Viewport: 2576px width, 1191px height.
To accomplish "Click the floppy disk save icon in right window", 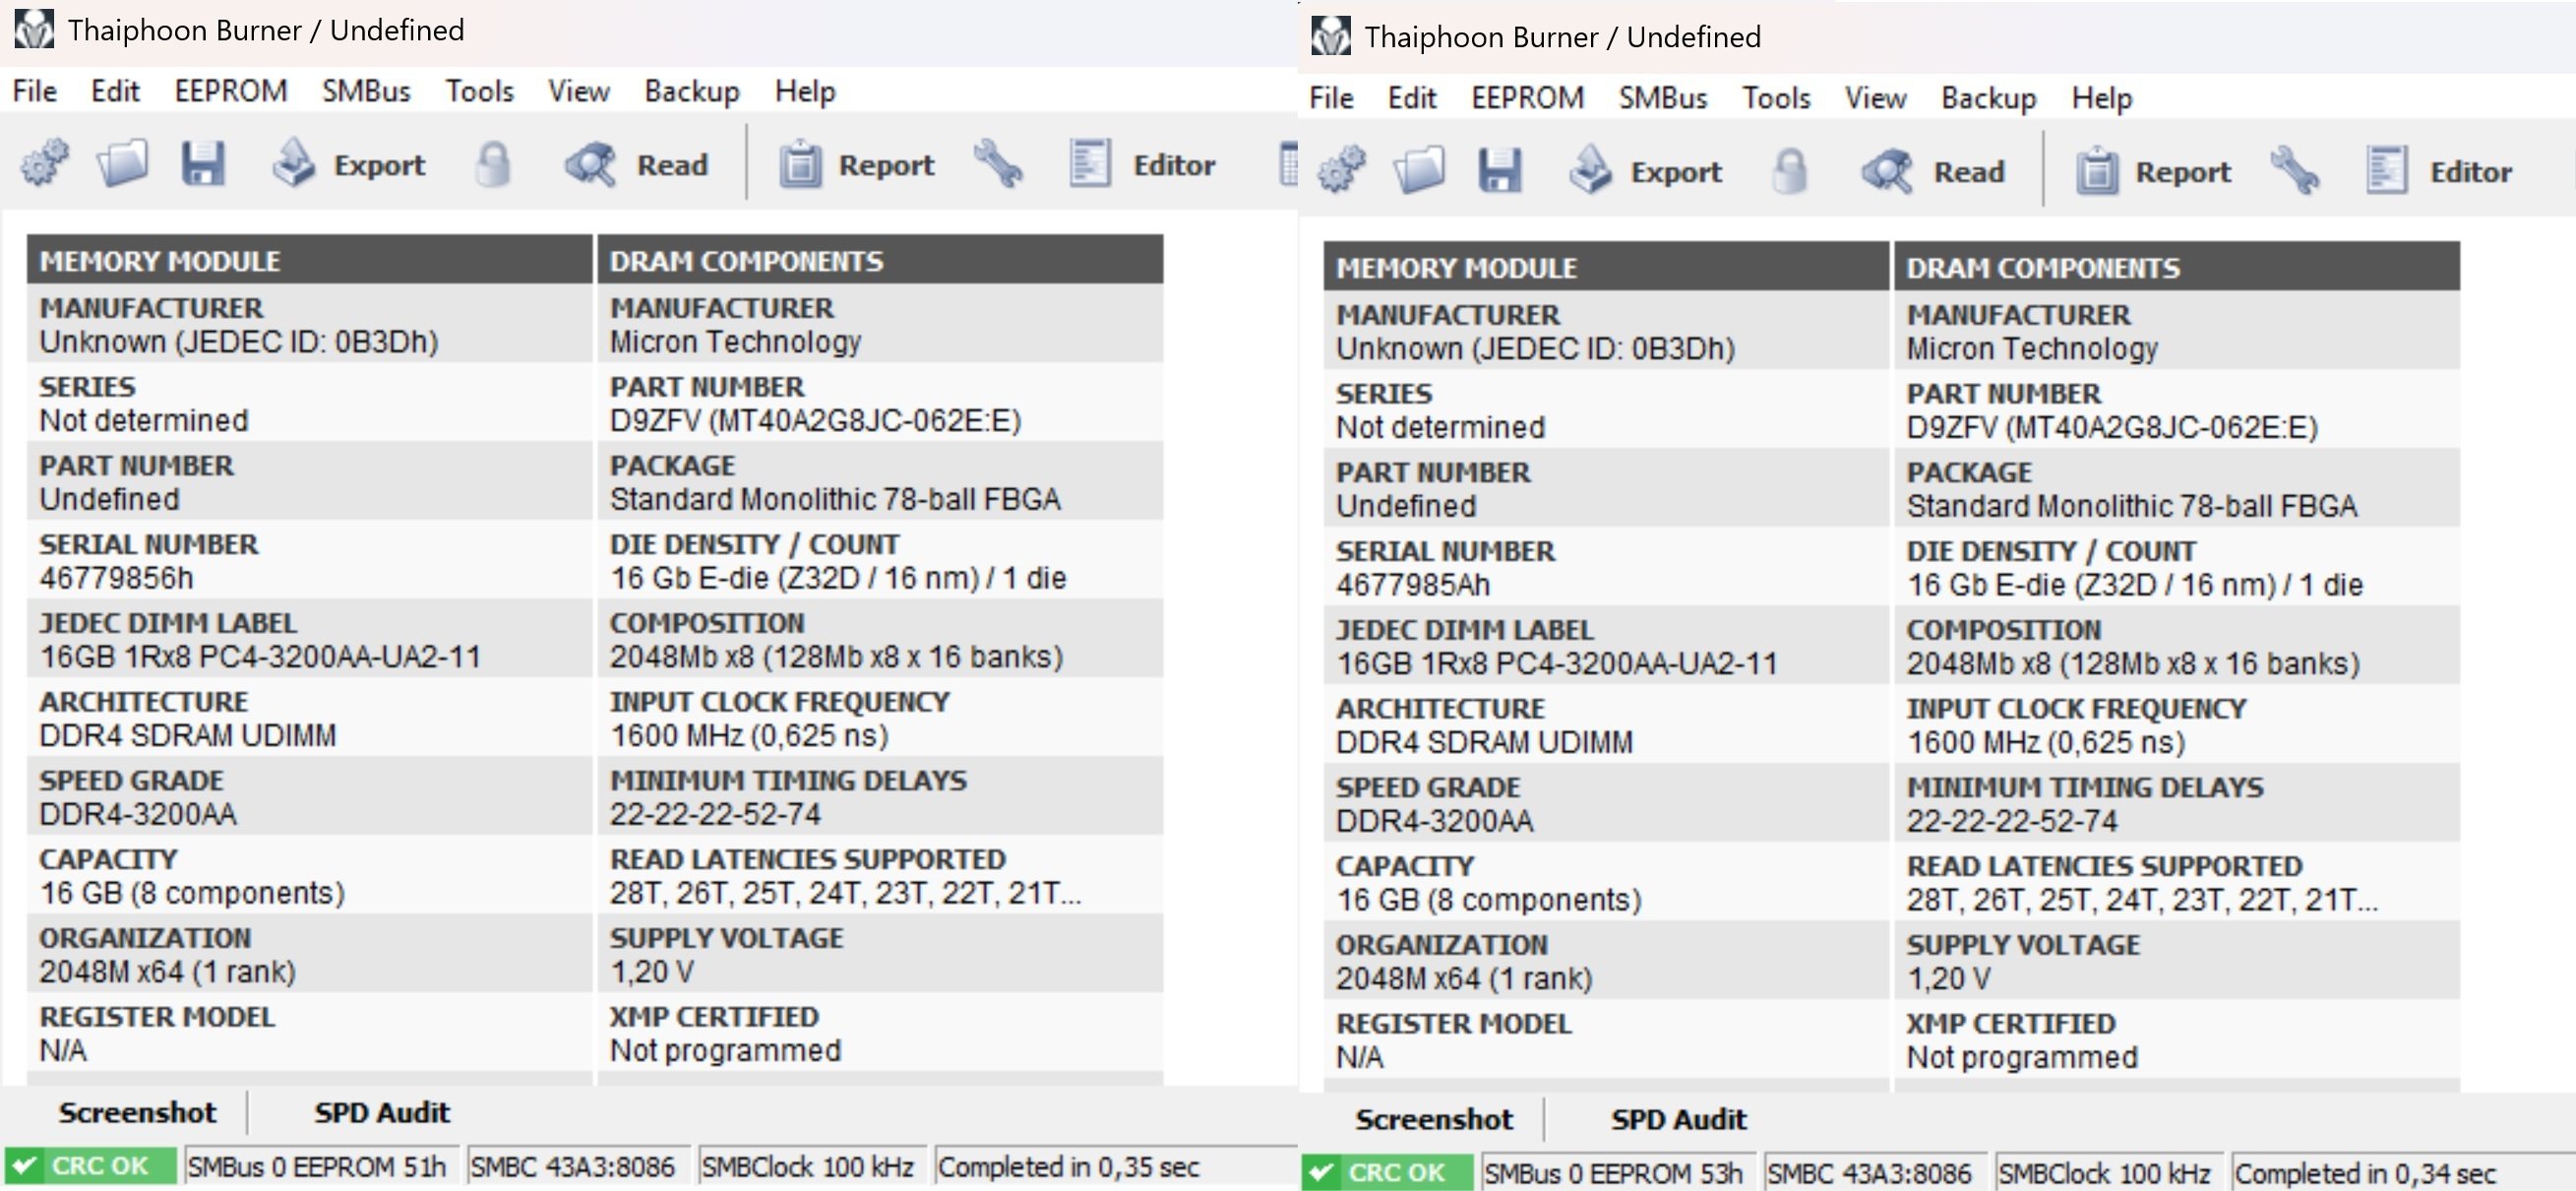I will point(1499,170).
